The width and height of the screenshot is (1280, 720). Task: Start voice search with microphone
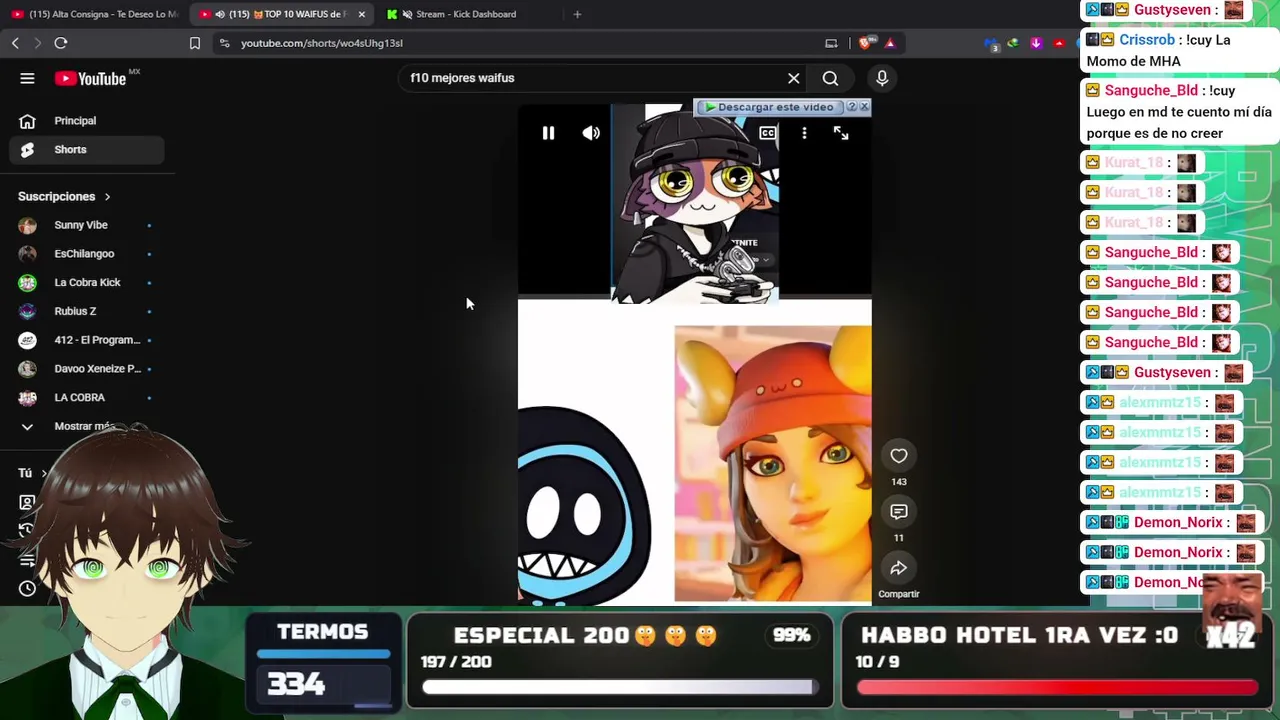point(882,78)
